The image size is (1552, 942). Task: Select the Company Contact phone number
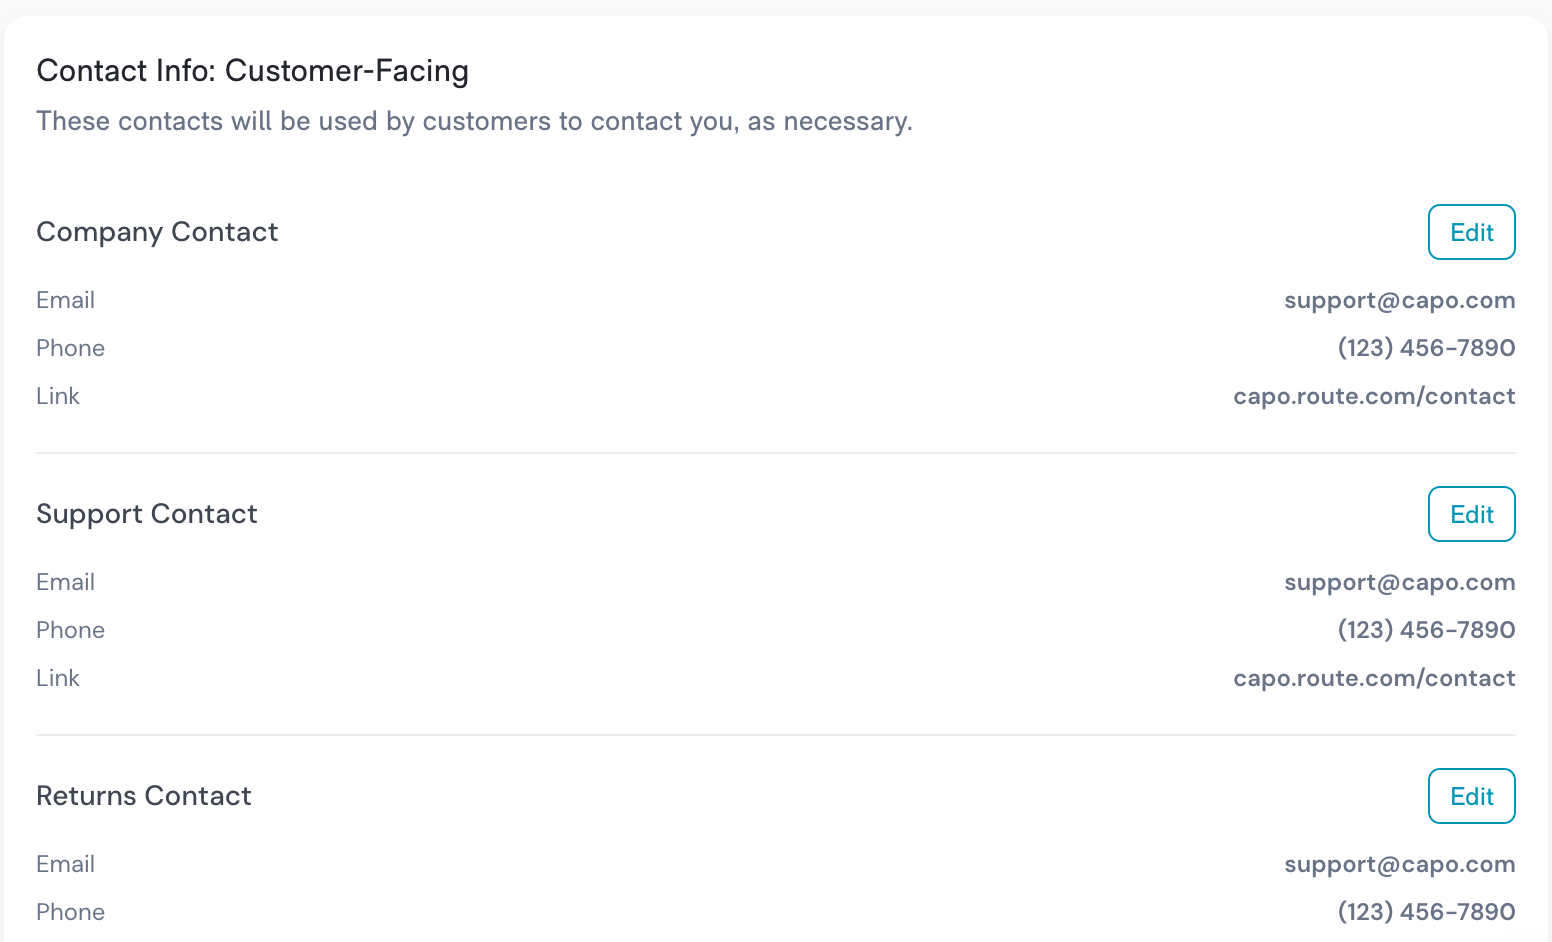[x=1426, y=348]
